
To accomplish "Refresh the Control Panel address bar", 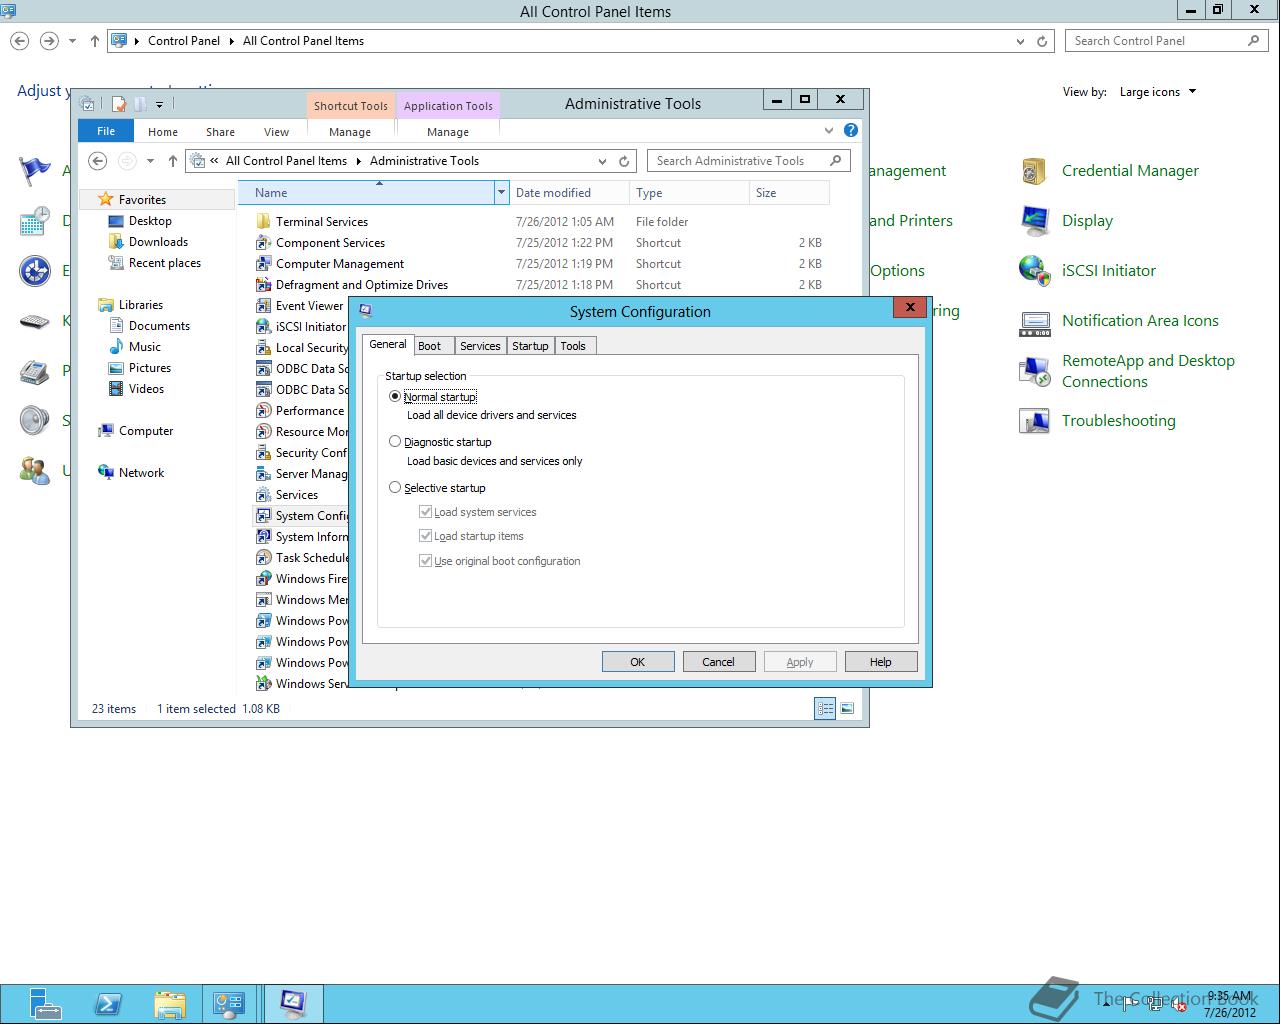I will [x=1042, y=41].
